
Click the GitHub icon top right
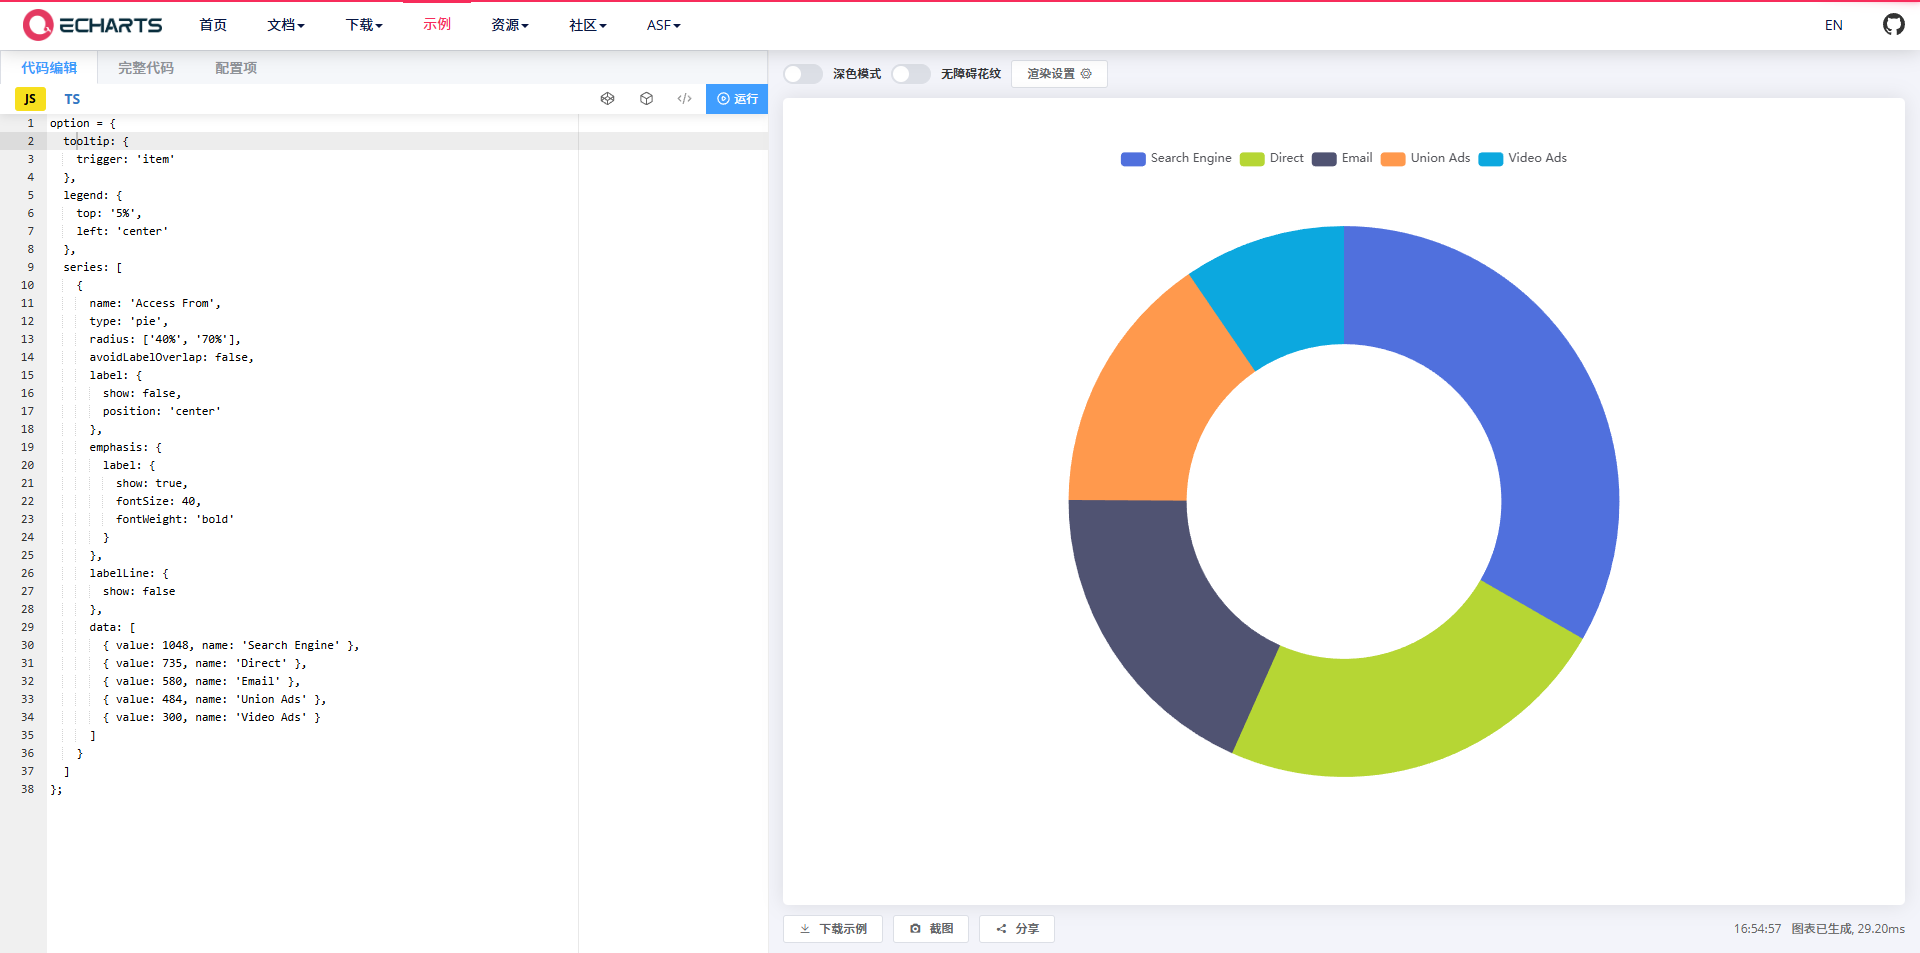1893,24
